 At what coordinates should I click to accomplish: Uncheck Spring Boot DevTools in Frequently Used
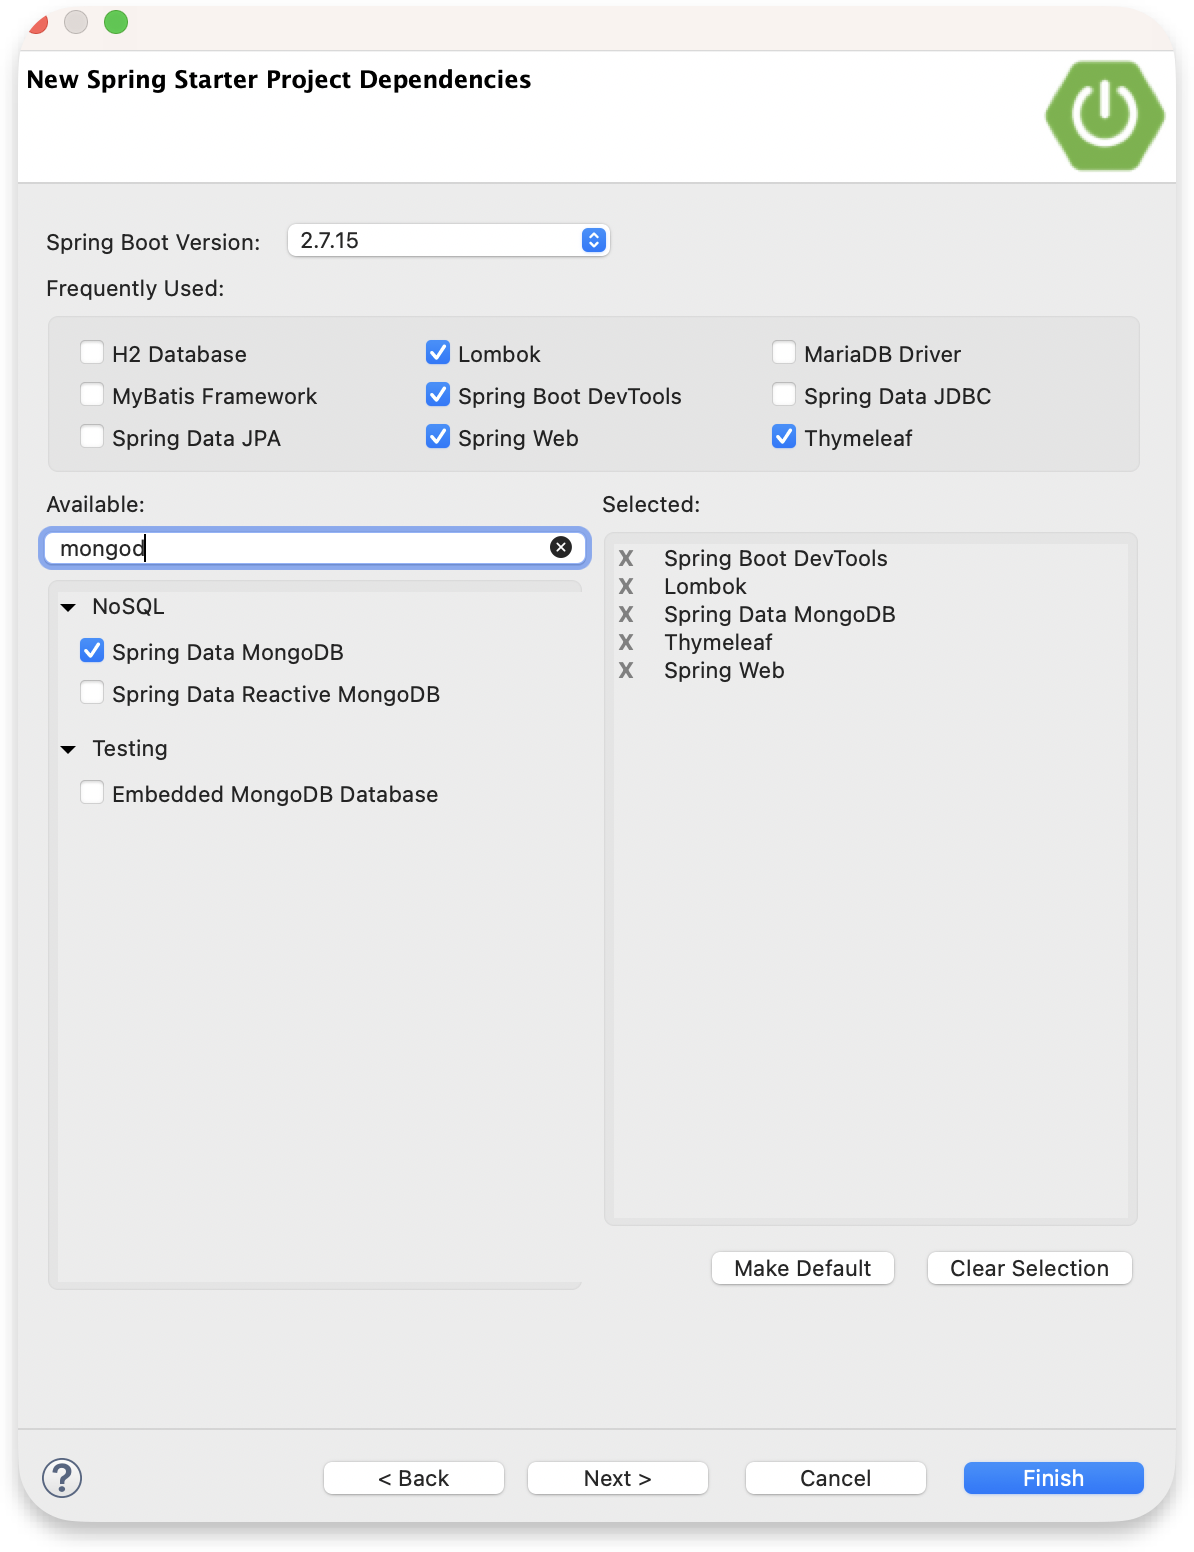(438, 395)
